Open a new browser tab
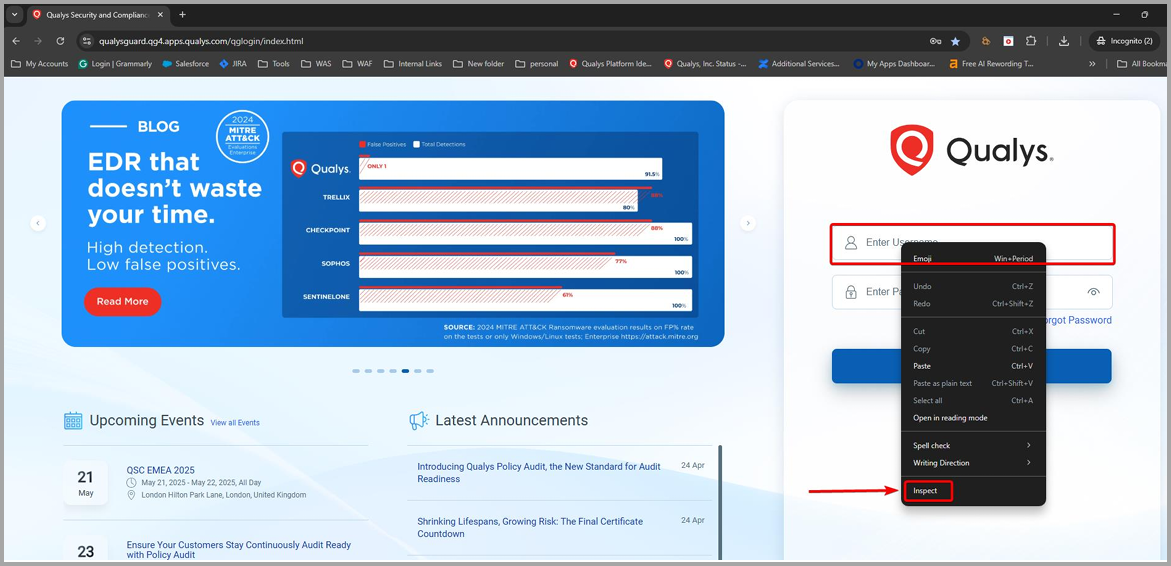Image resolution: width=1171 pixels, height=566 pixels. (x=182, y=15)
